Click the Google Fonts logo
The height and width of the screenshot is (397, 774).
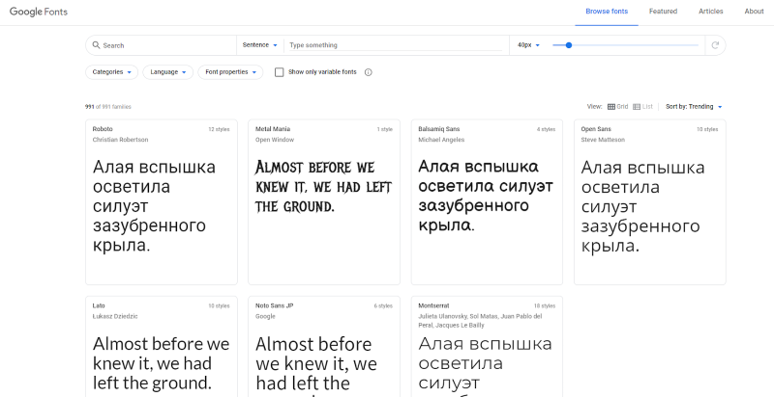pyautogui.click(x=39, y=11)
